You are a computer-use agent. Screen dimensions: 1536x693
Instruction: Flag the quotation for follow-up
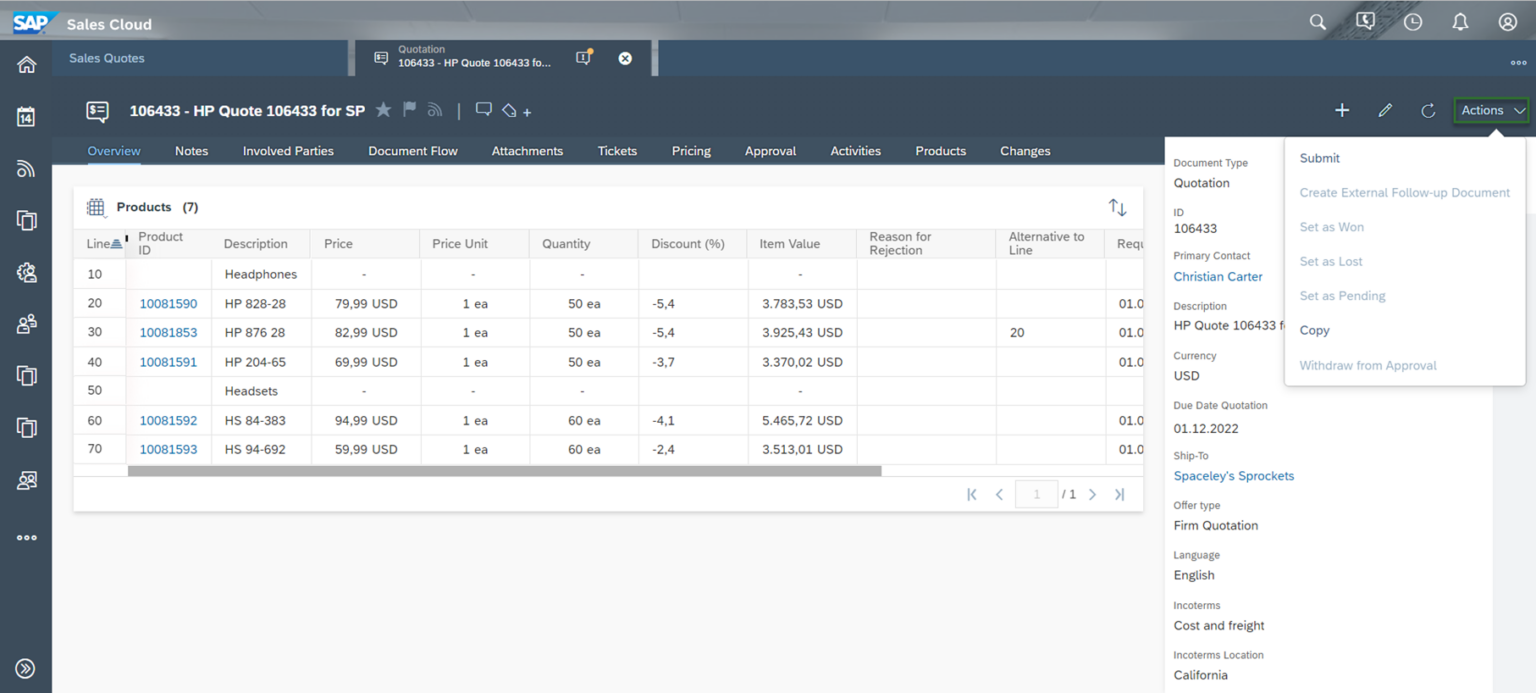pyautogui.click(x=408, y=110)
